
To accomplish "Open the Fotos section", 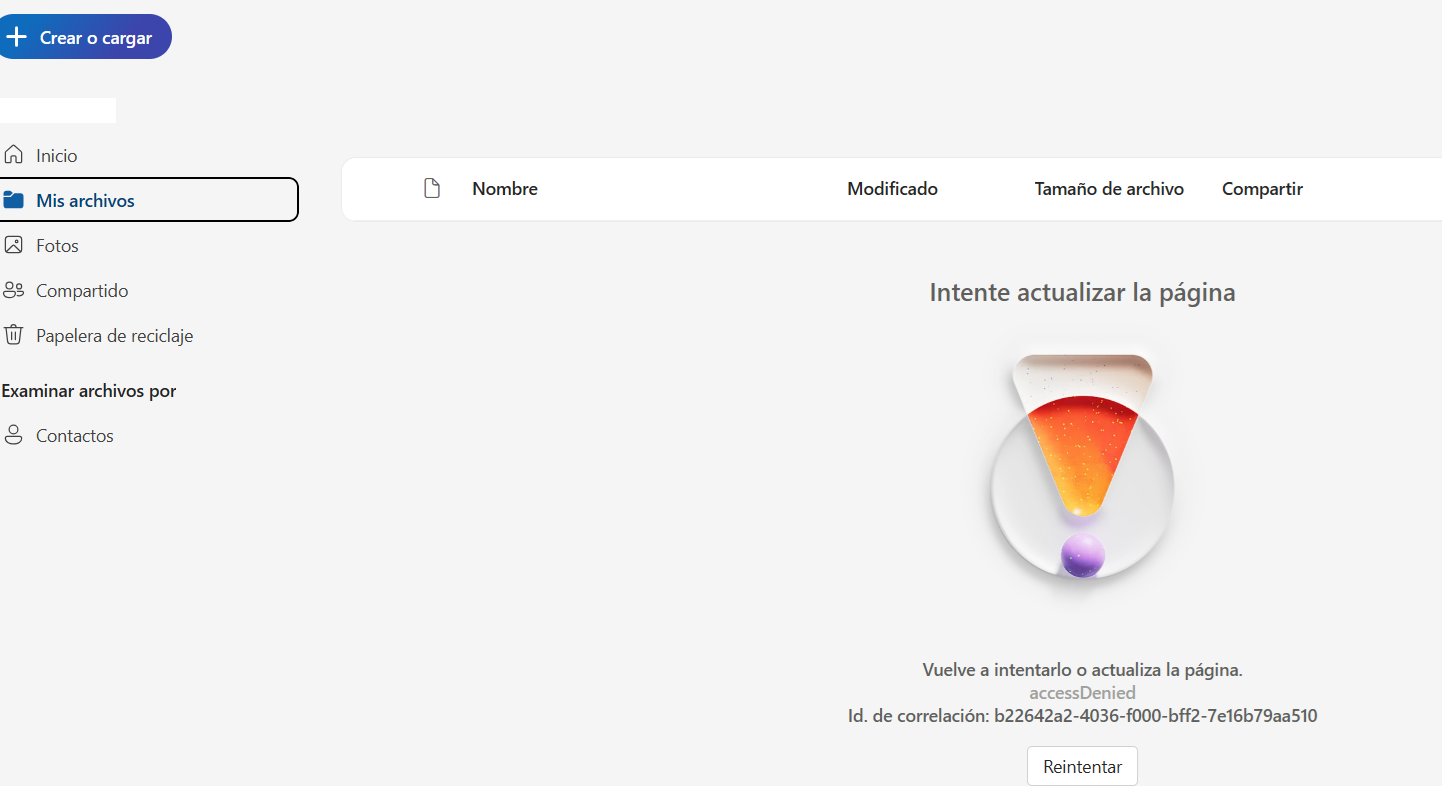I will click(x=57, y=245).
